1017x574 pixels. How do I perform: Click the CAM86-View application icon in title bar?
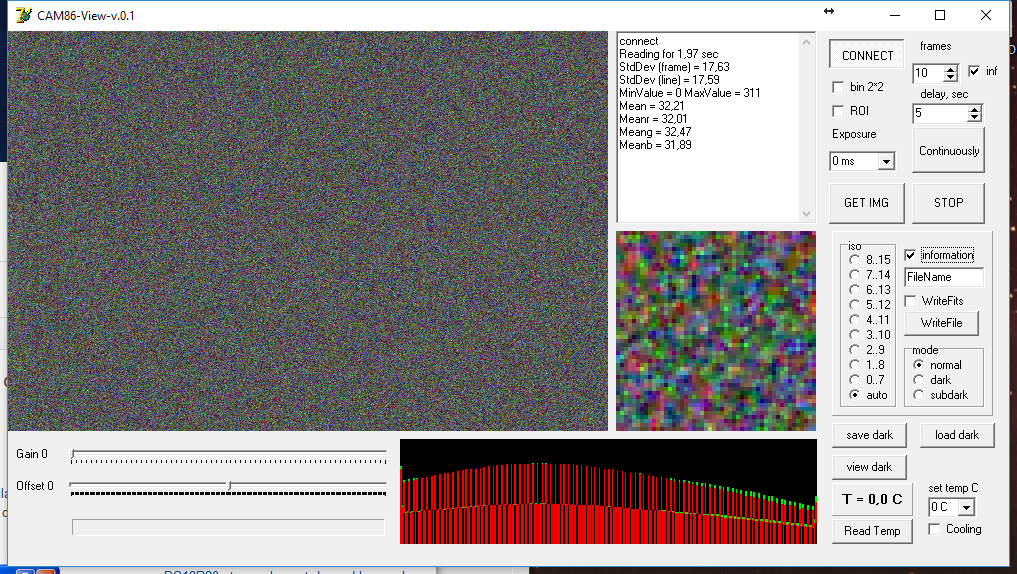[x=23, y=15]
